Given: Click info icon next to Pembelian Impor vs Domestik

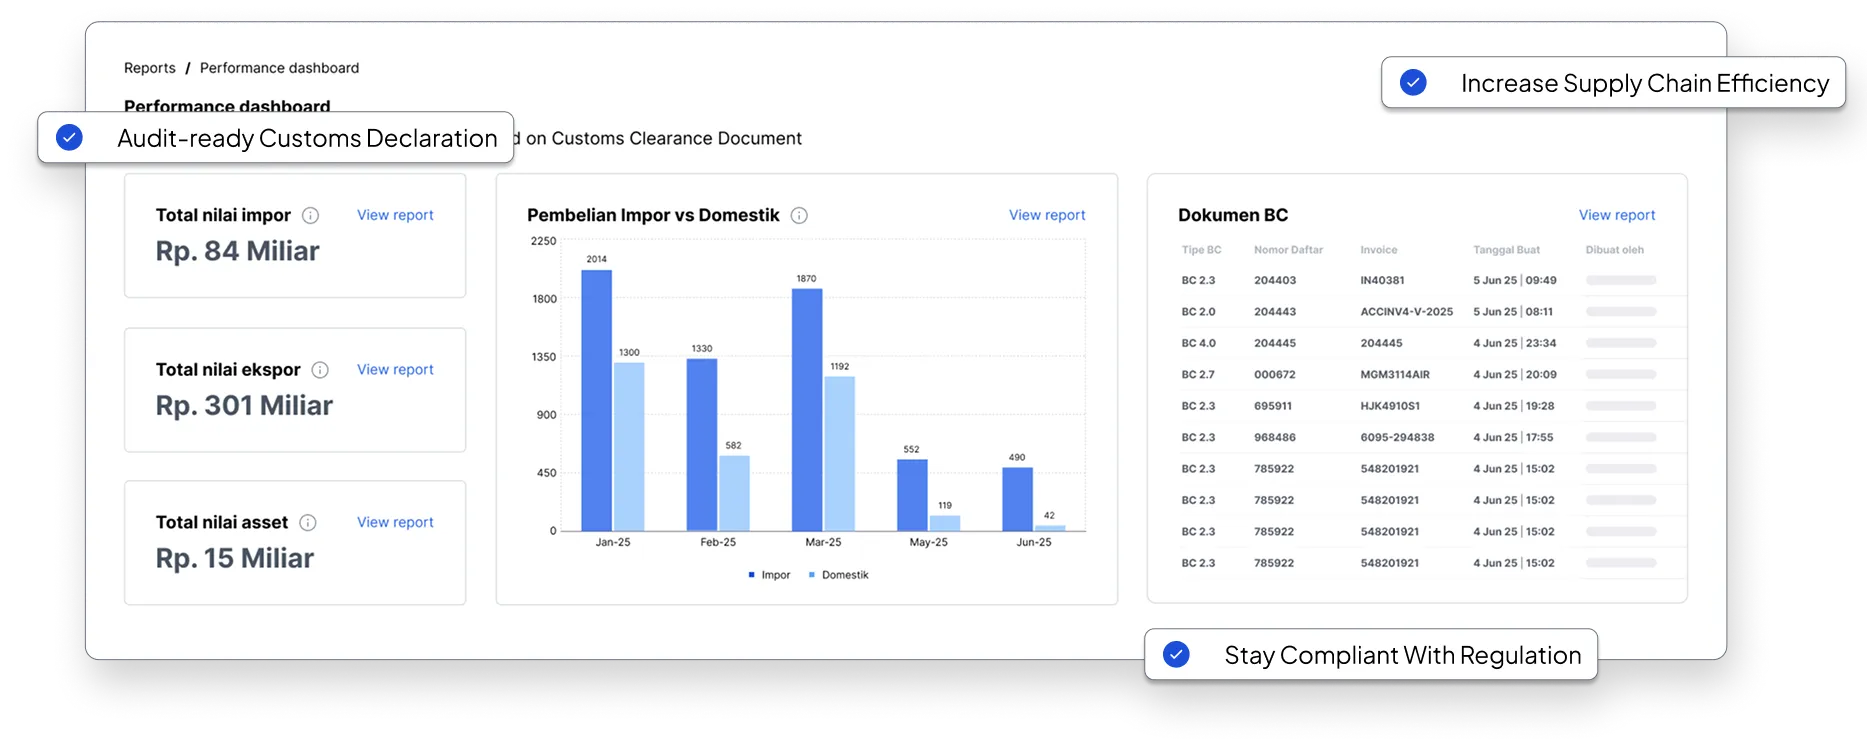Looking at the screenshot, I should pos(799,215).
